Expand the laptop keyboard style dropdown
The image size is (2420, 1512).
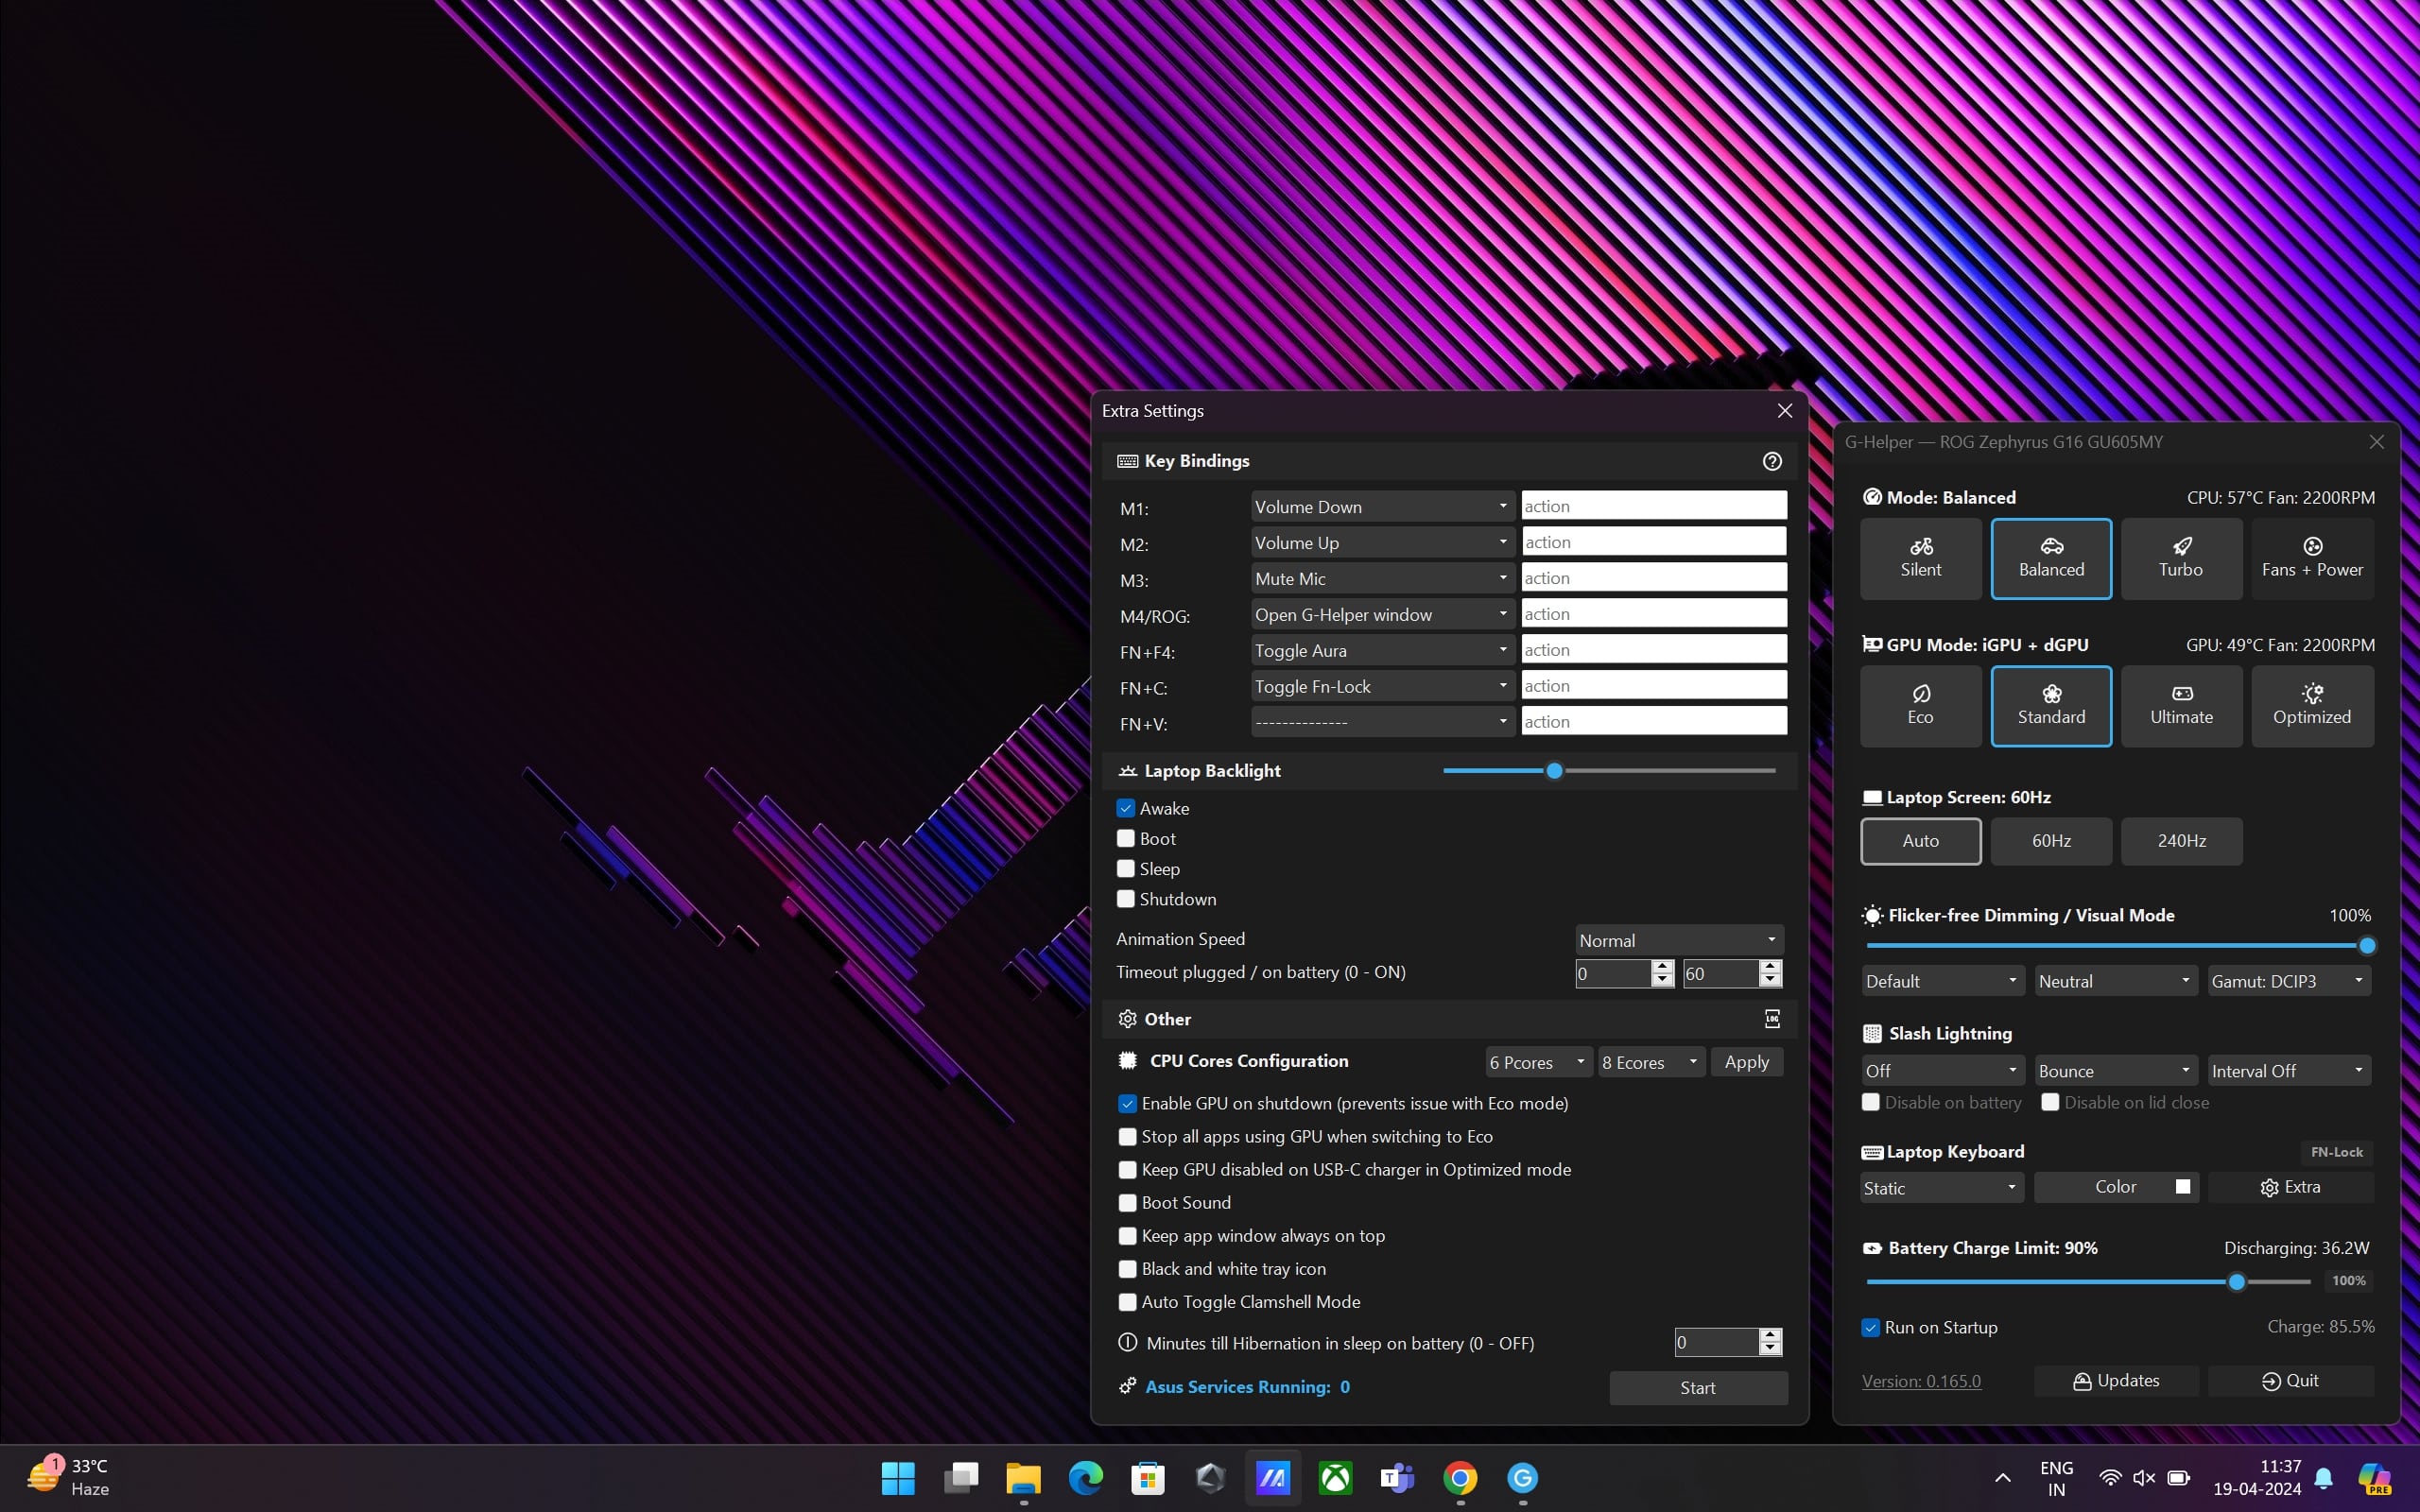(x=1941, y=1186)
